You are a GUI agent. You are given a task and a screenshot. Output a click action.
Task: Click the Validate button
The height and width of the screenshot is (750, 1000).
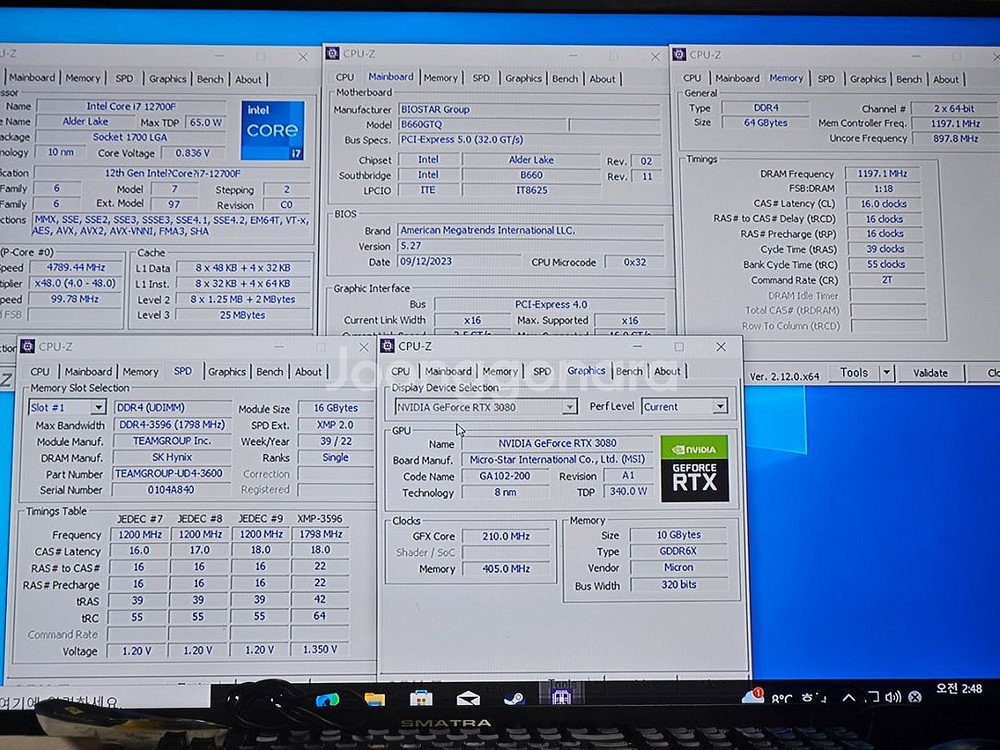click(930, 373)
